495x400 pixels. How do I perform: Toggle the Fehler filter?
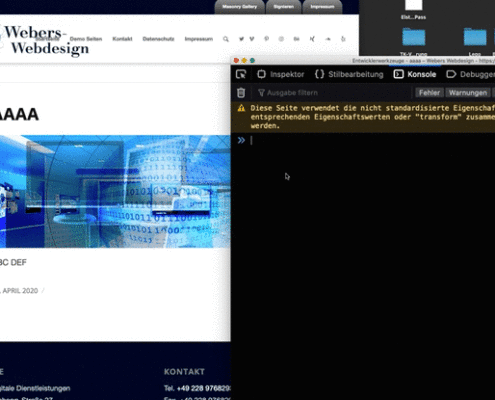[x=429, y=93]
